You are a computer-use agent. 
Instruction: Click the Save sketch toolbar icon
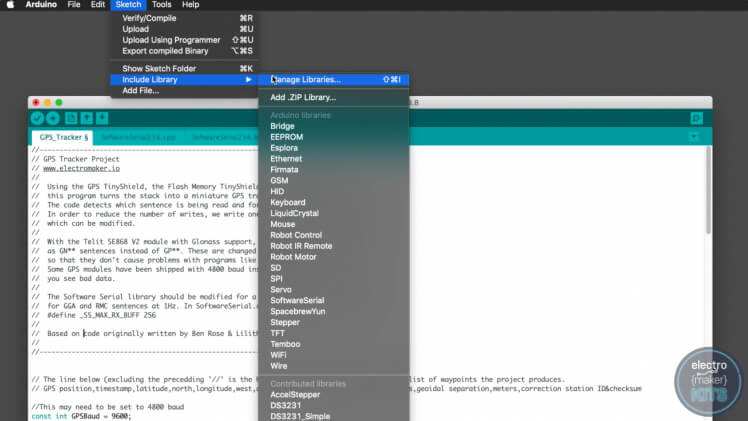click(102, 118)
